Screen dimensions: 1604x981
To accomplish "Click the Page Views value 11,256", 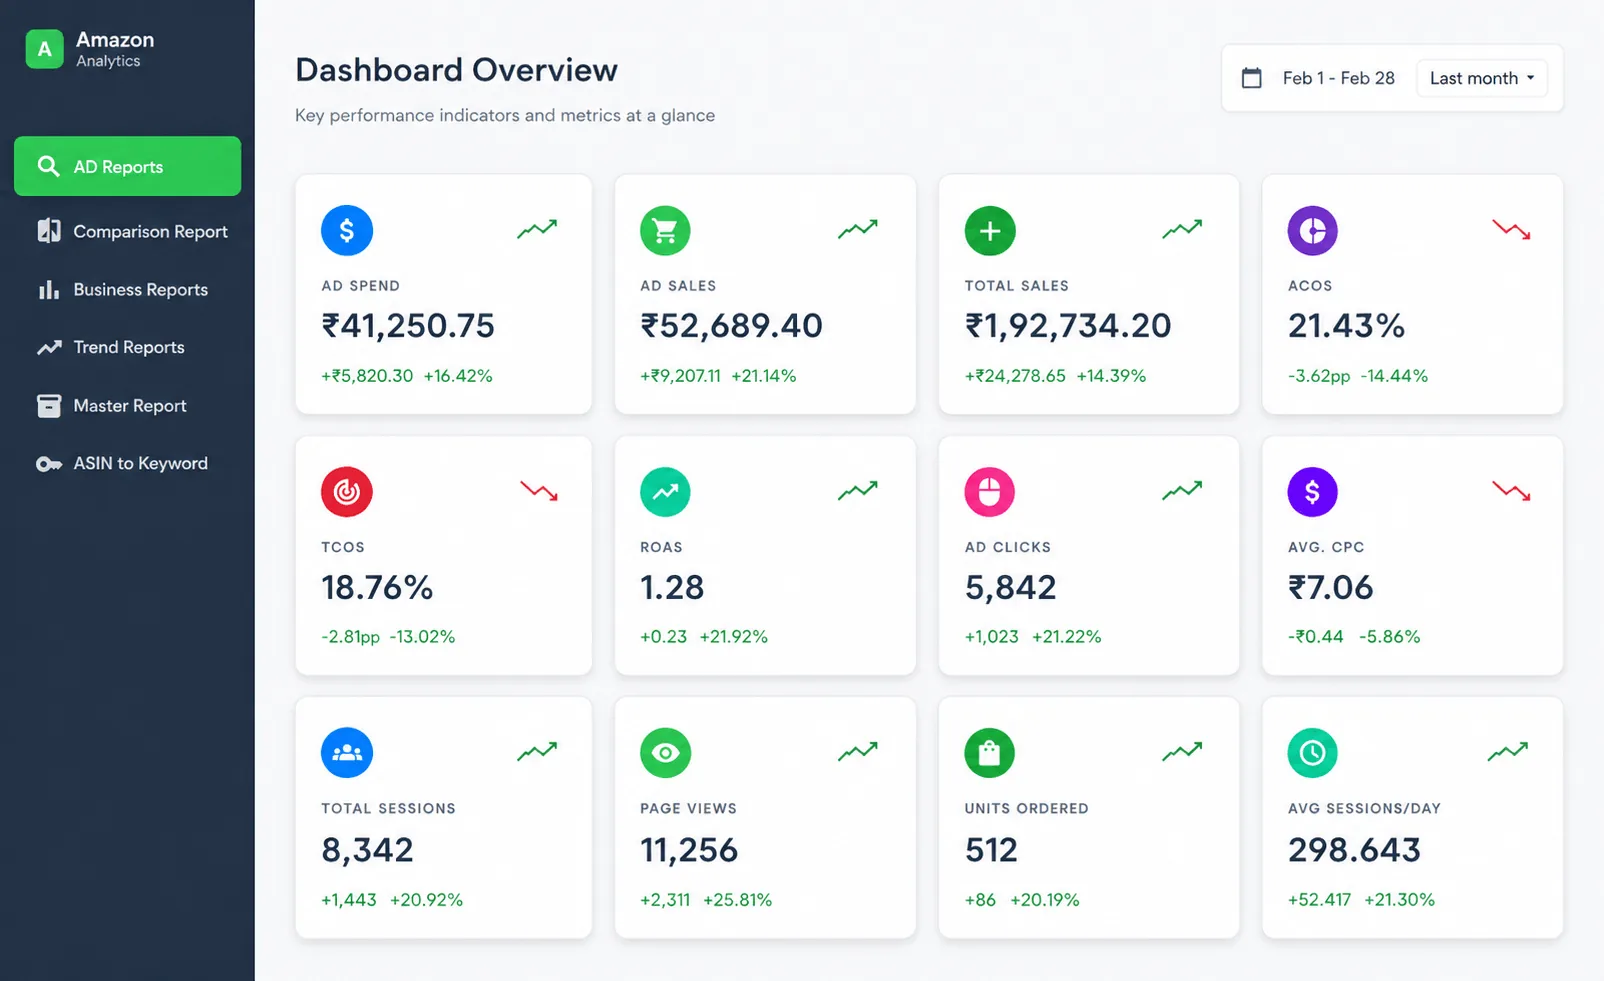I will [689, 850].
